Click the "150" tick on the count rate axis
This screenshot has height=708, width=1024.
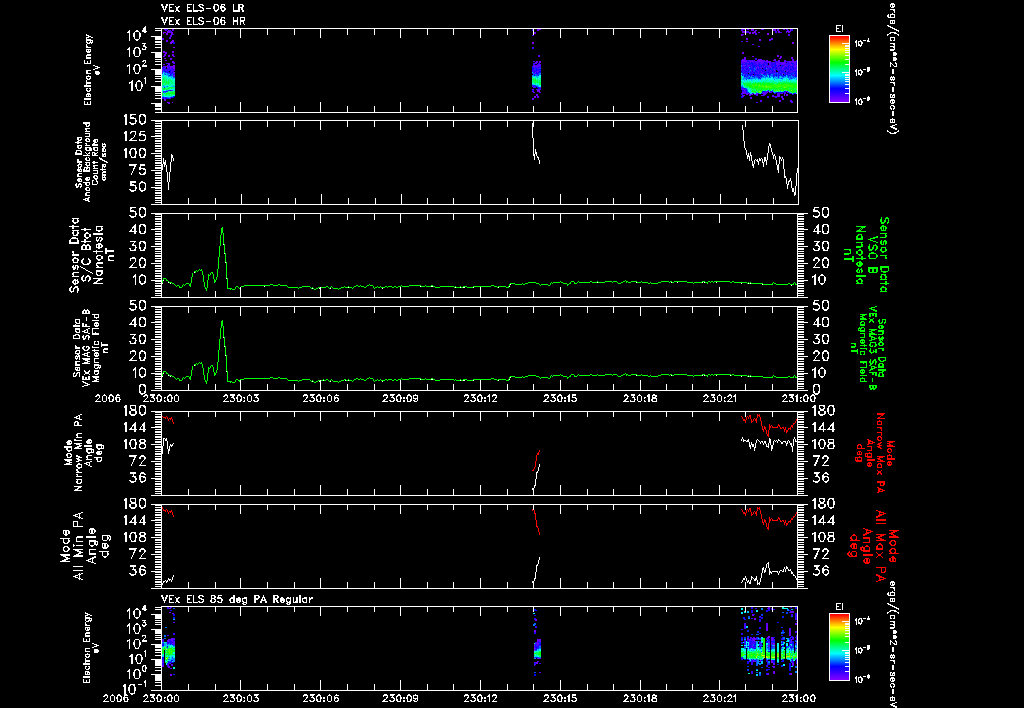coord(133,121)
